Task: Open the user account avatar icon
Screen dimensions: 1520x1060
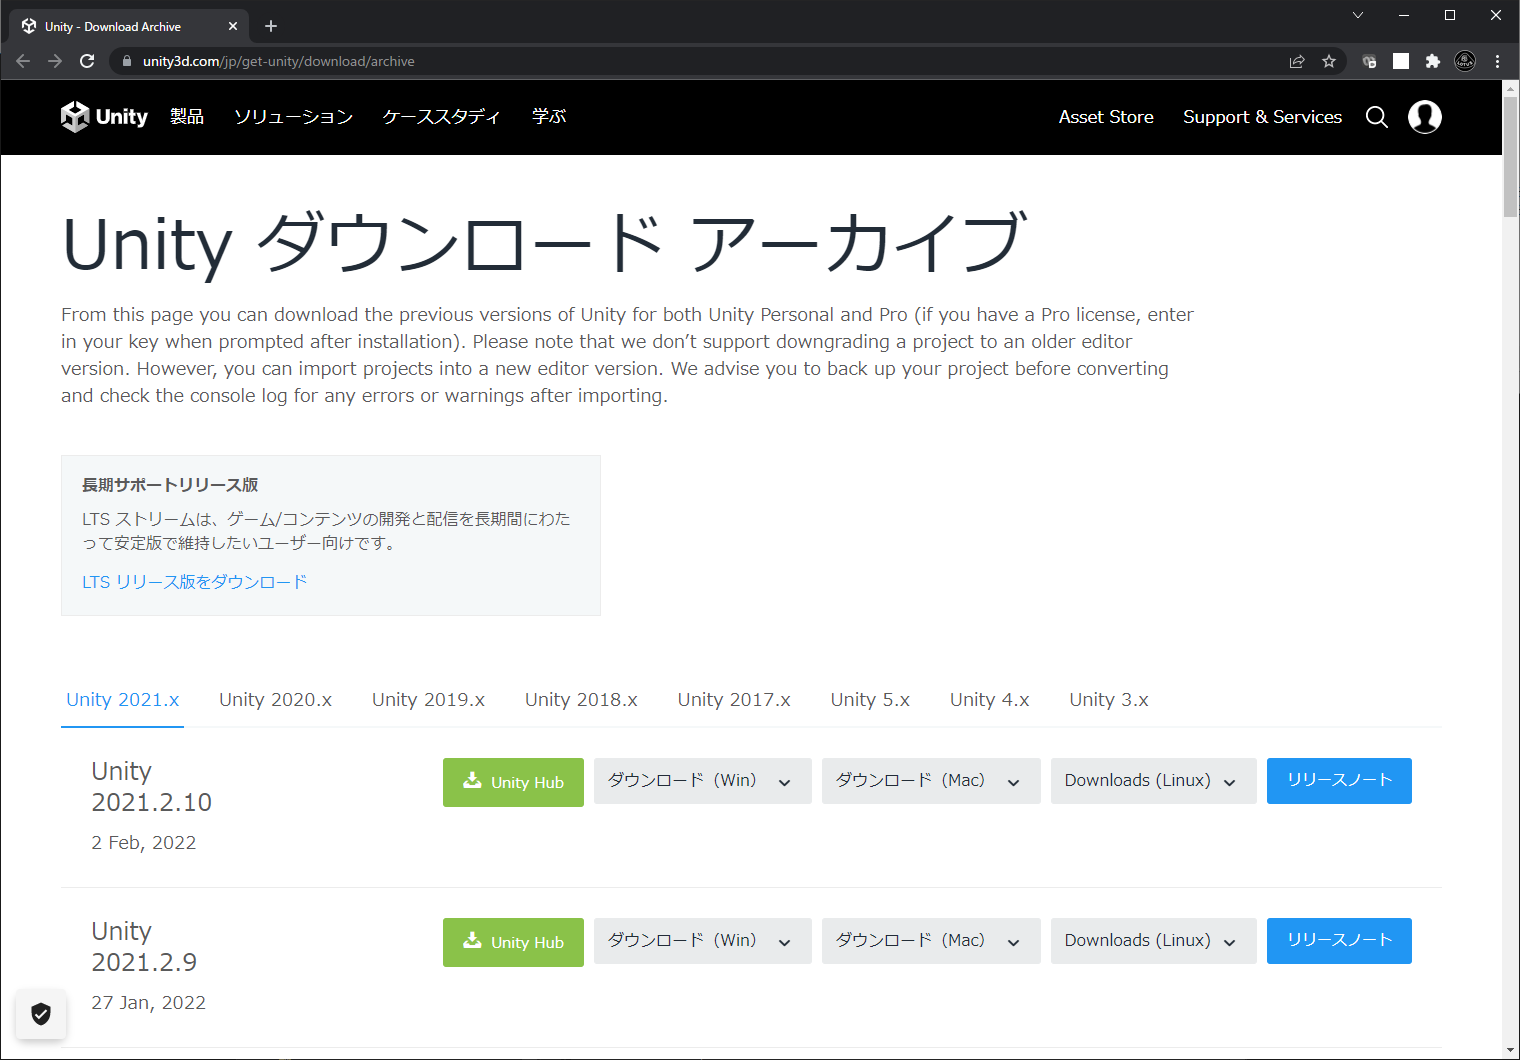Action: 1424,117
